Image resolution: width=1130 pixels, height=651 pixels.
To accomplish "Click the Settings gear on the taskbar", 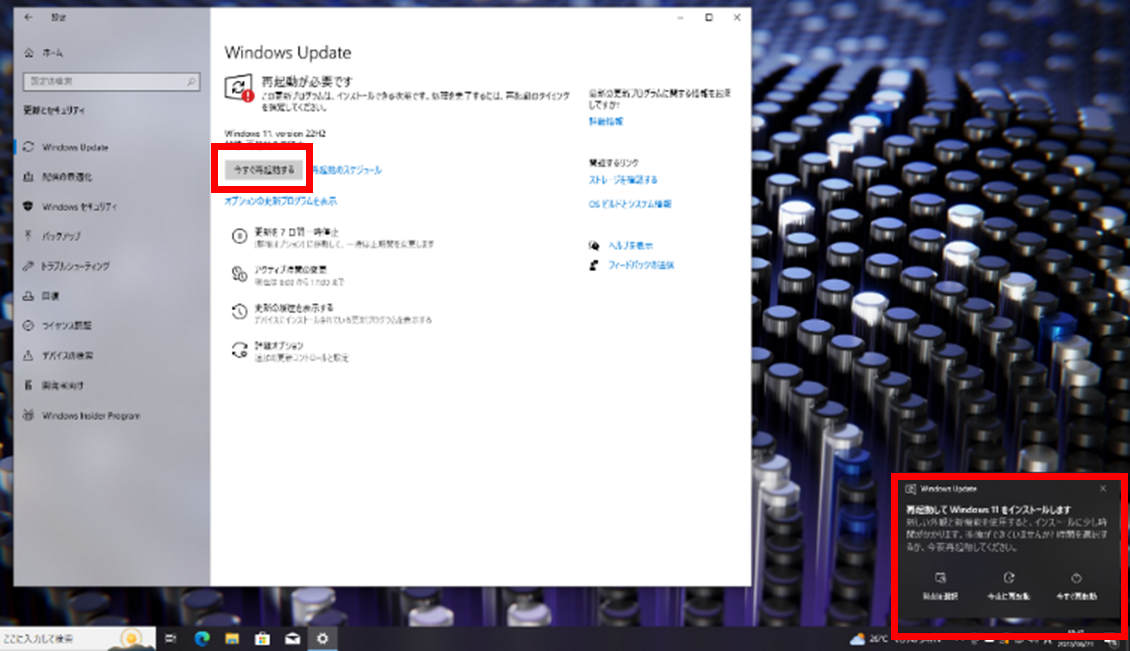I will tap(323, 639).
